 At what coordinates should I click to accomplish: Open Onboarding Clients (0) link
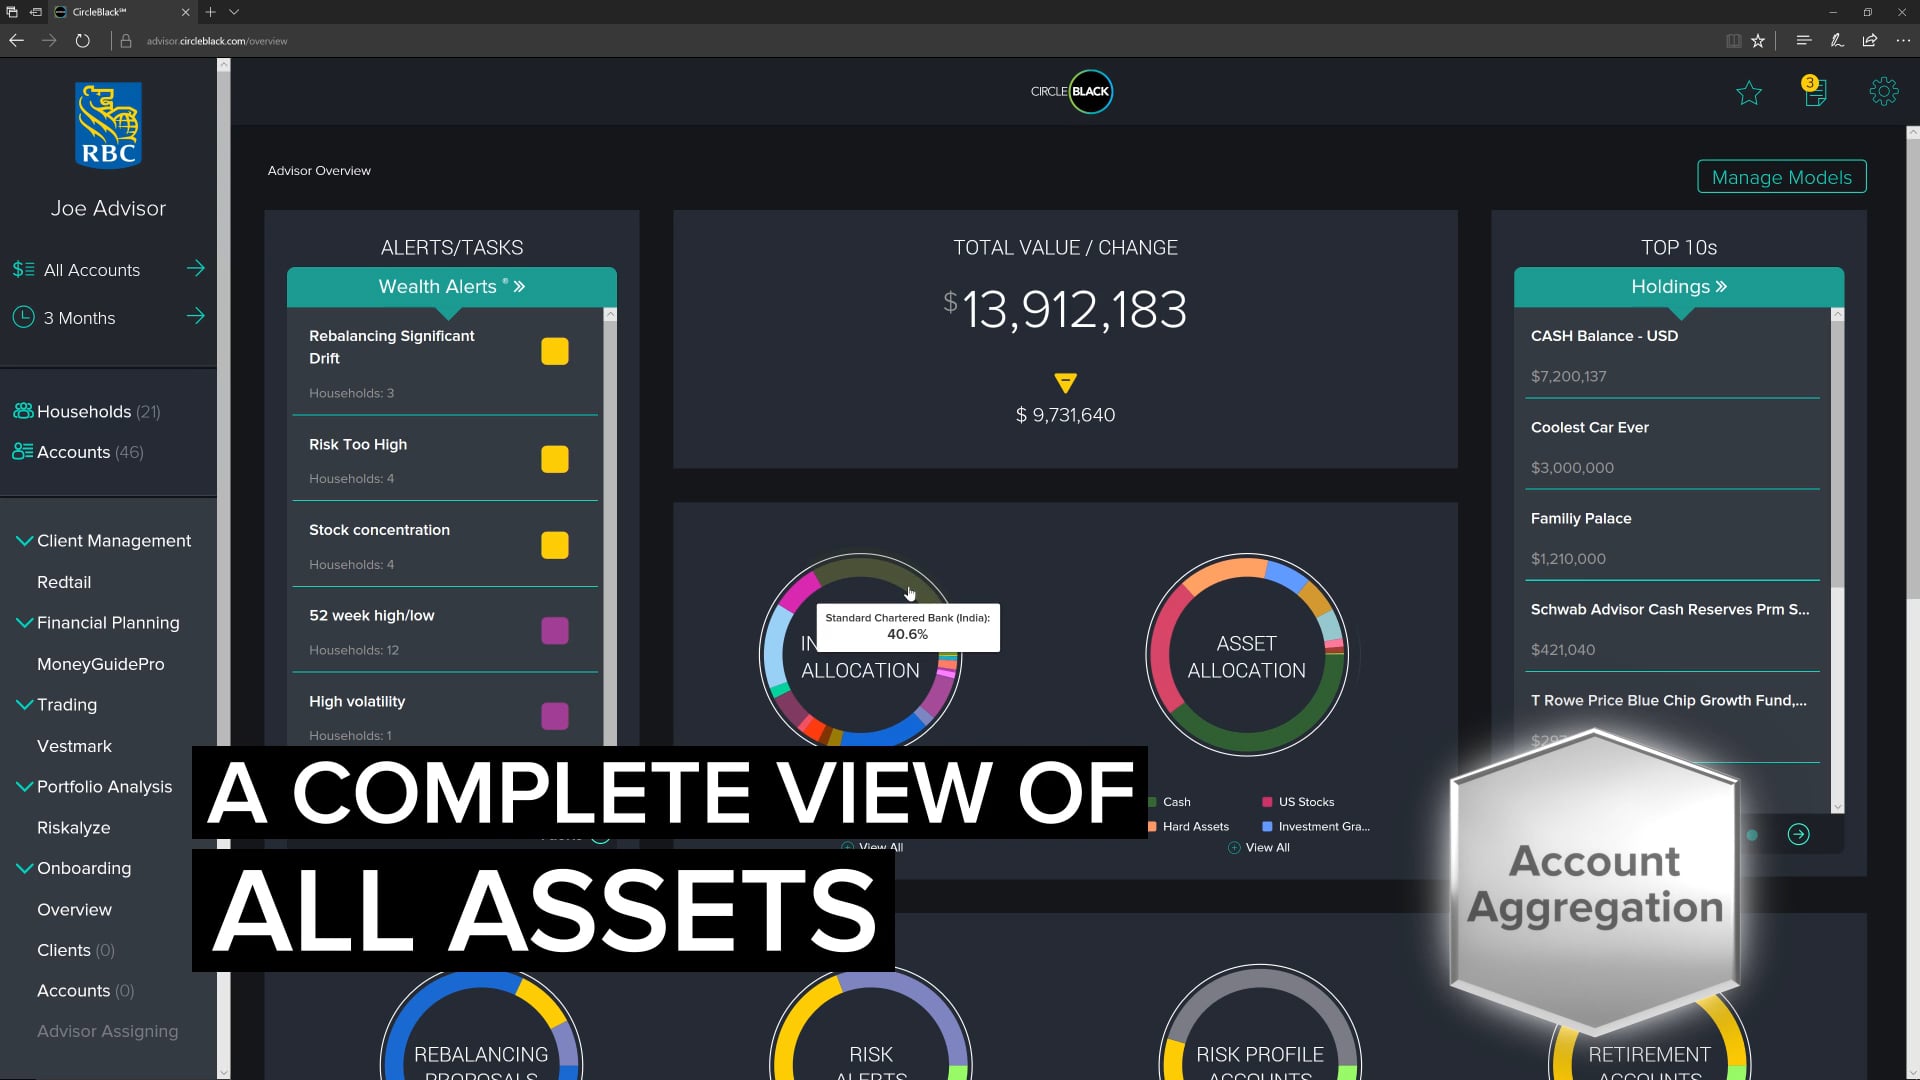pos(76,950)
